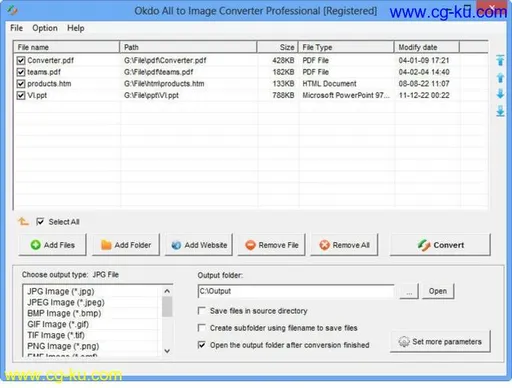Click the 182KB size cell

click(283, 72)
